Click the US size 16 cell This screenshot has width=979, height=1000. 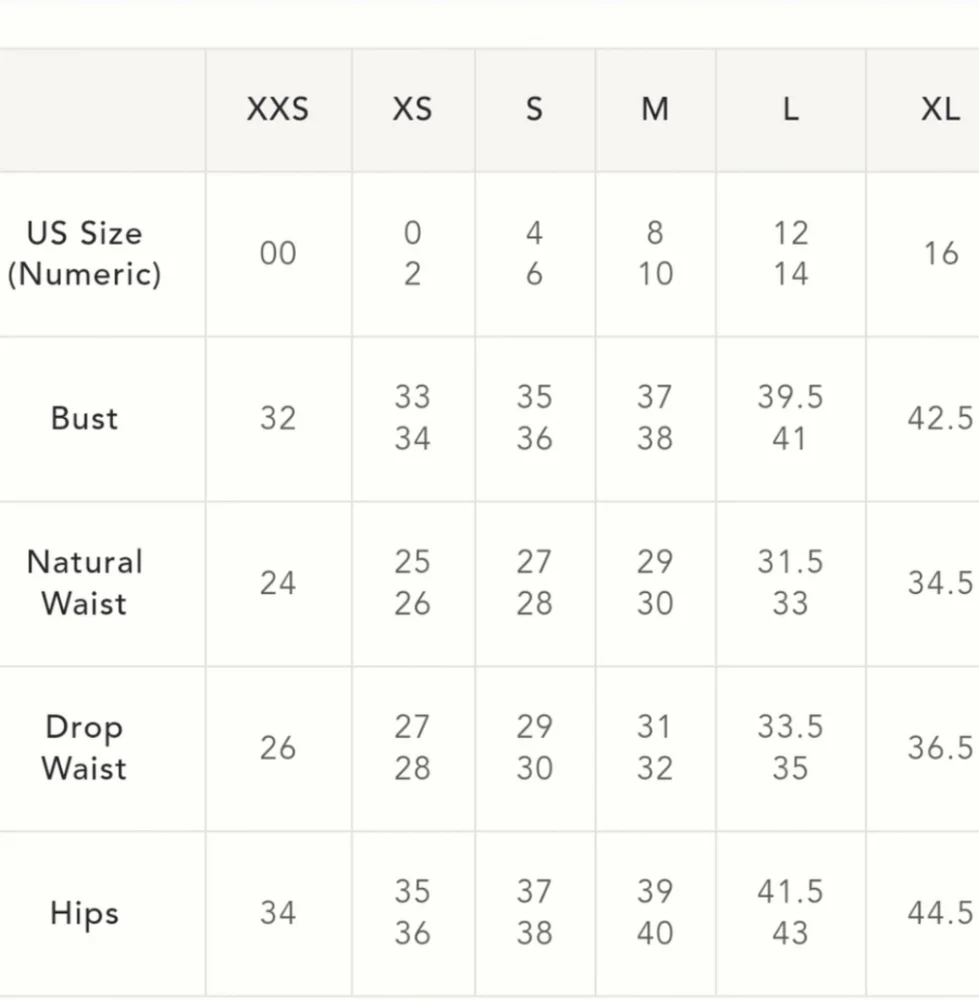click(x=941, y=253)
